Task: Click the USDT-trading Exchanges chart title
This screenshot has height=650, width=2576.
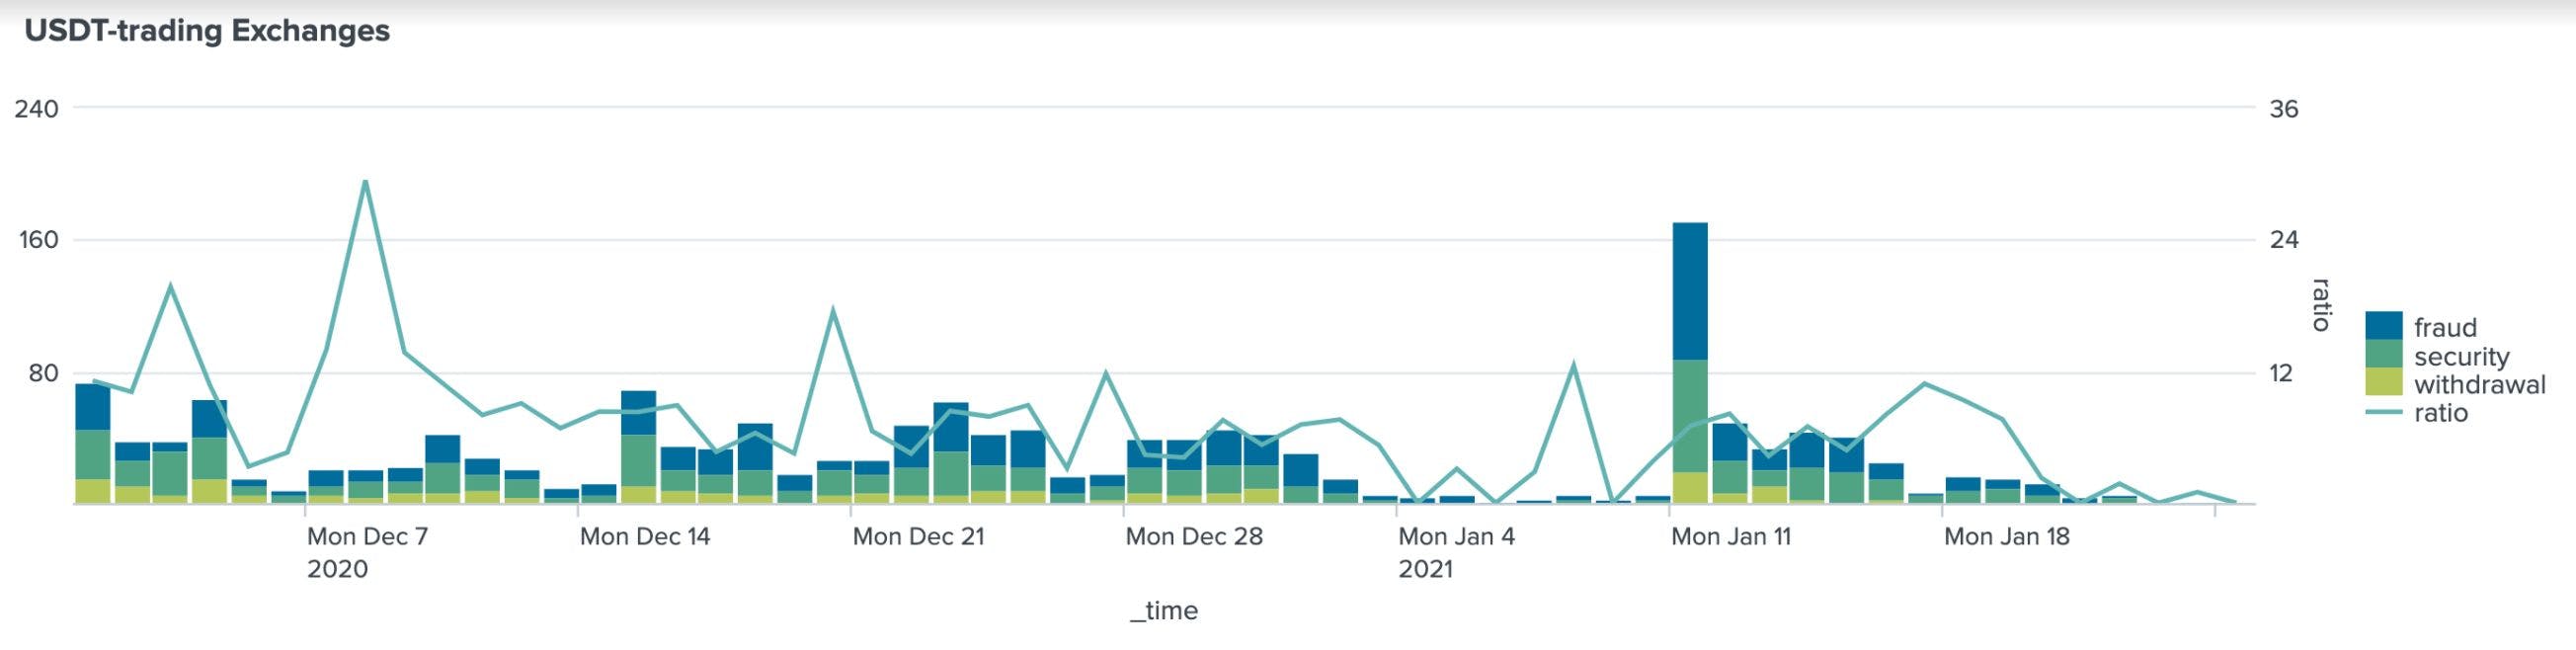Action: [207, 31]
